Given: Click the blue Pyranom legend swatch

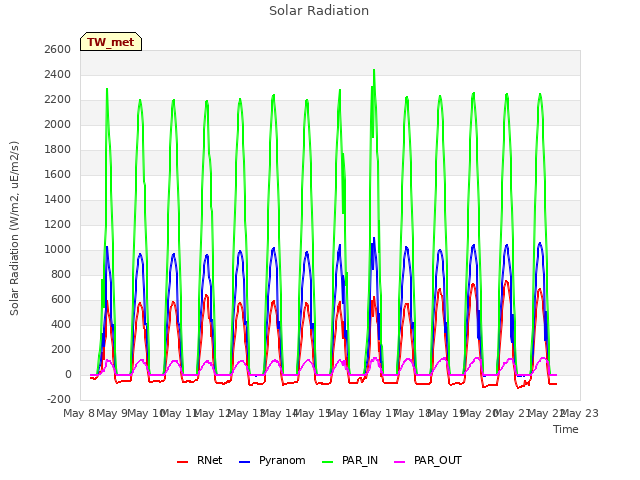Looking at the screenshot, I should coord(244,462).
